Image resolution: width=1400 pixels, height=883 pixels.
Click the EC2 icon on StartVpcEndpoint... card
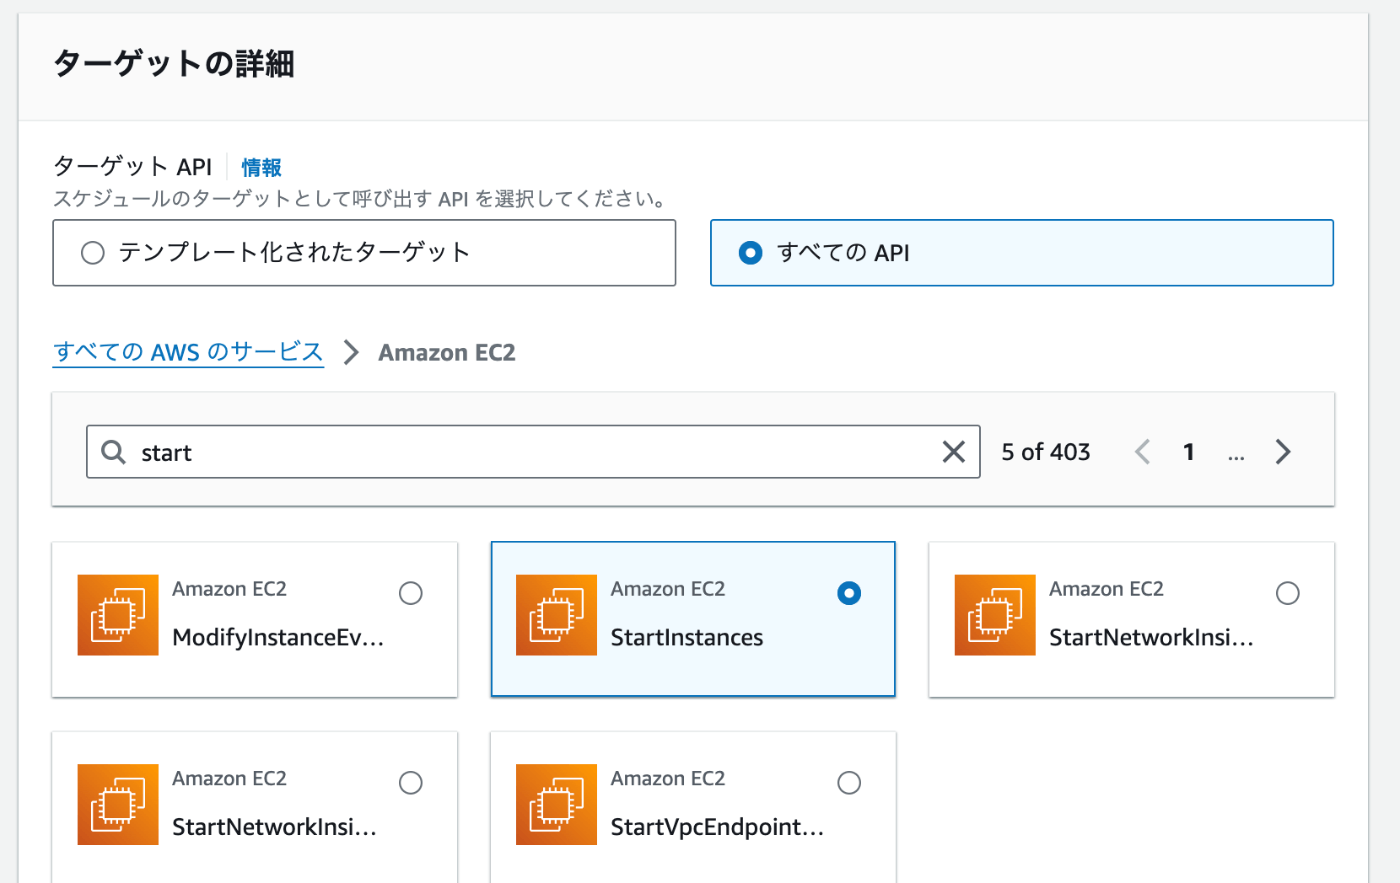556,805
